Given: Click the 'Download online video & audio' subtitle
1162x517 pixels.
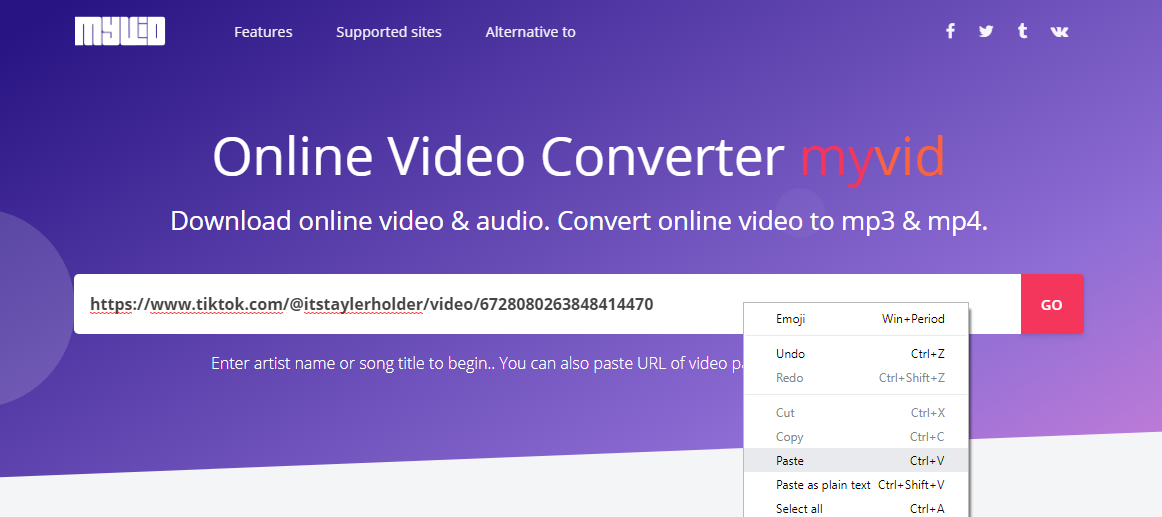Looking at the screenshot, I should pyautogui.click(x=580, y=221).
